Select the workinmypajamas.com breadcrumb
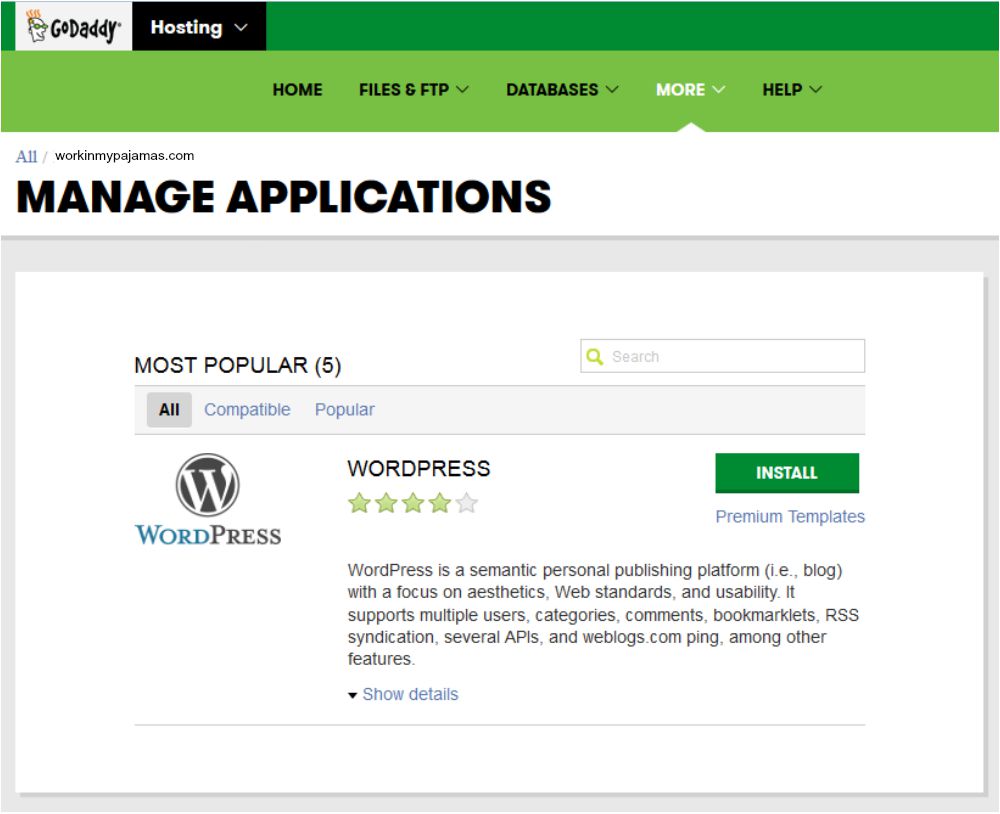The image size is (1000, 814). (x=124, y=156)
